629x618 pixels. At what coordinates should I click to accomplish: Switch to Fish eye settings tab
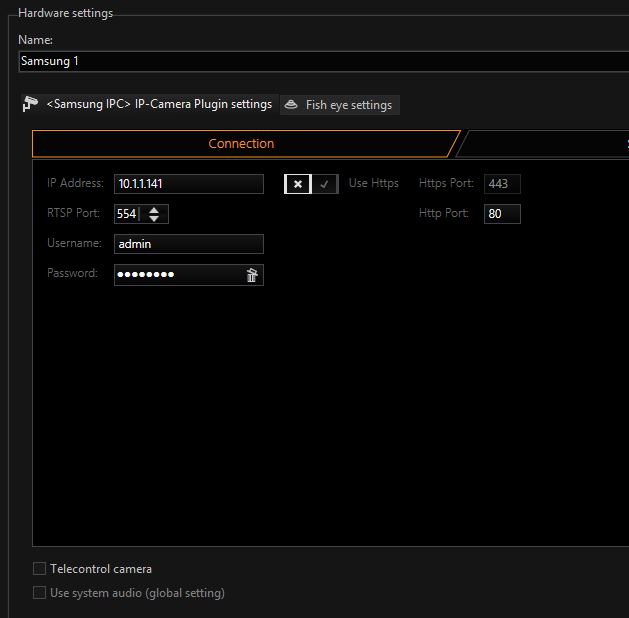click(348, 105)
